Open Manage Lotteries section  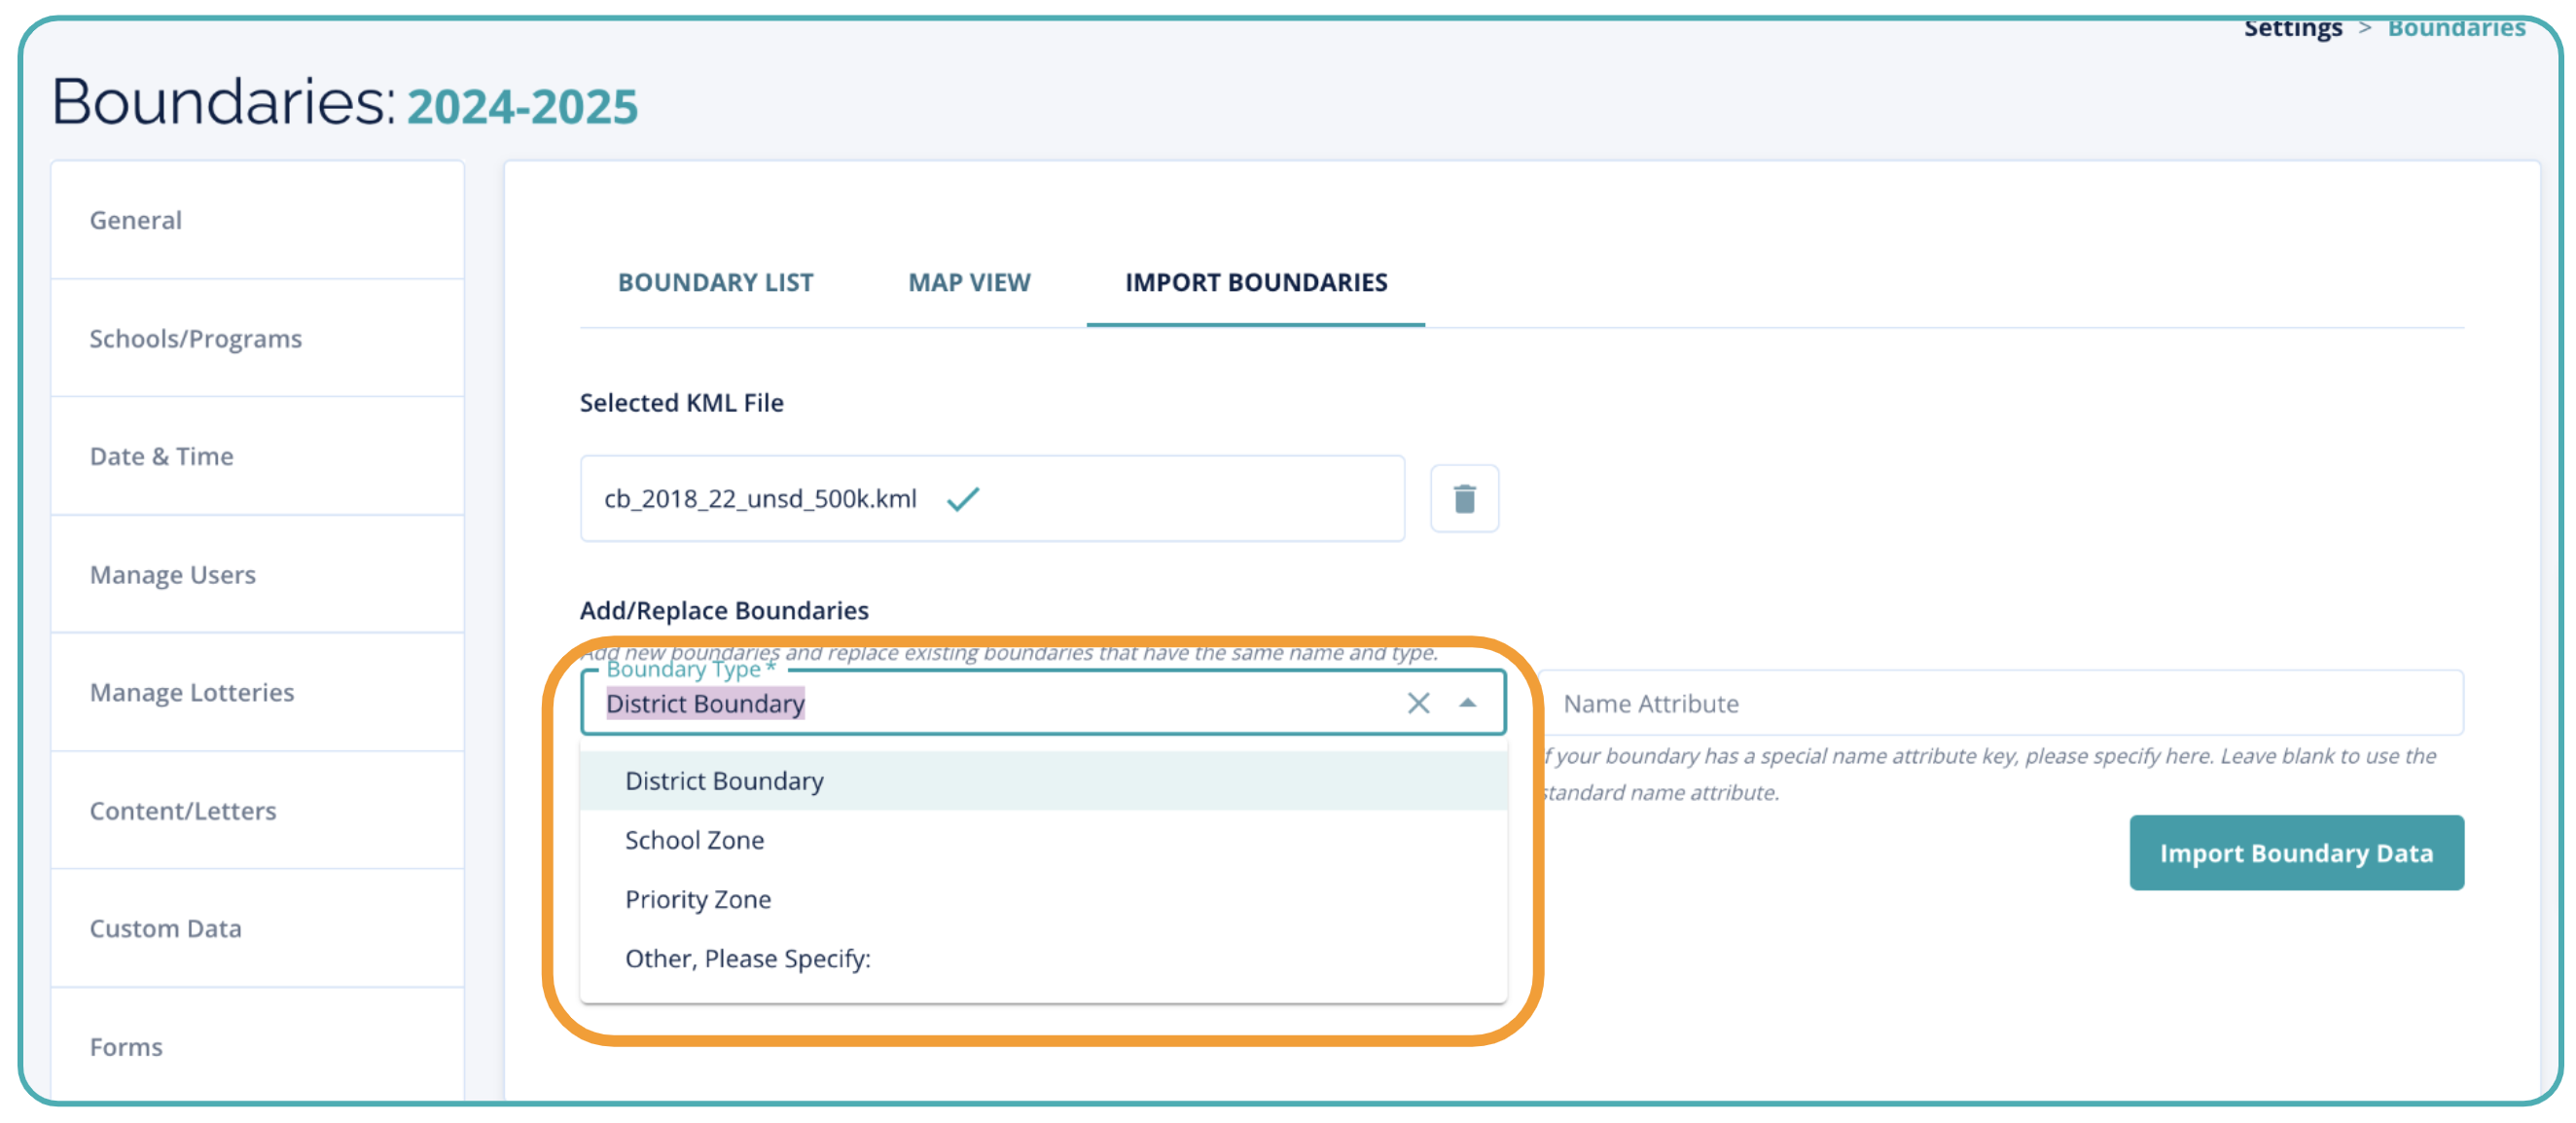tap(191, 692)
